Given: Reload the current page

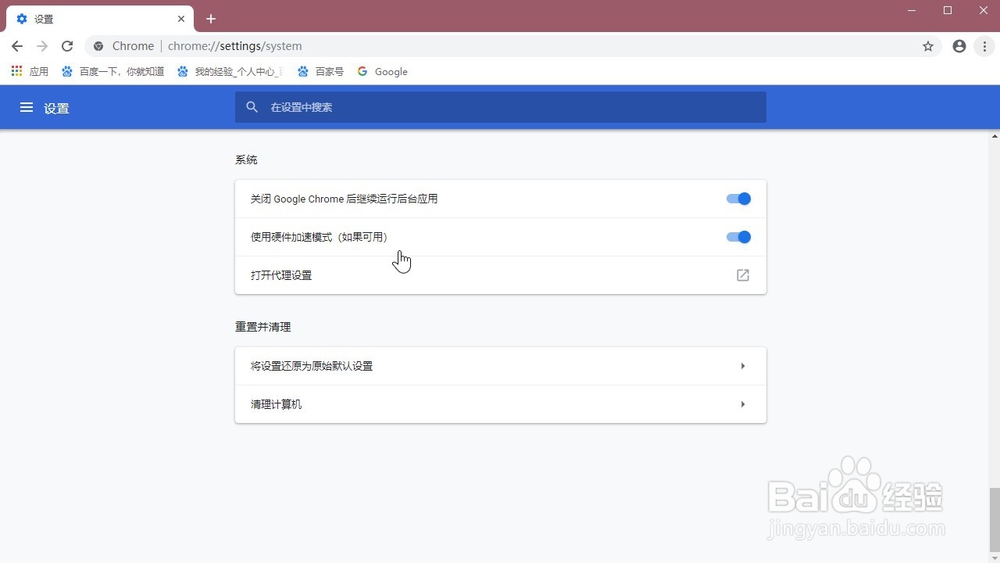Looking at the screenshot, I should click(x=67, y=46).
